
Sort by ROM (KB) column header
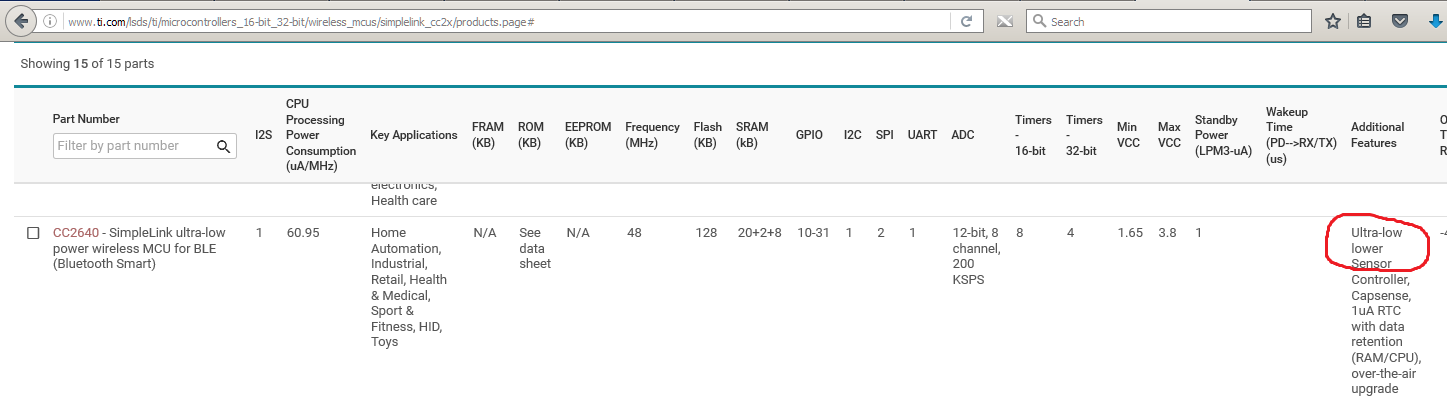pyautogui.click(x=531, y=135)
